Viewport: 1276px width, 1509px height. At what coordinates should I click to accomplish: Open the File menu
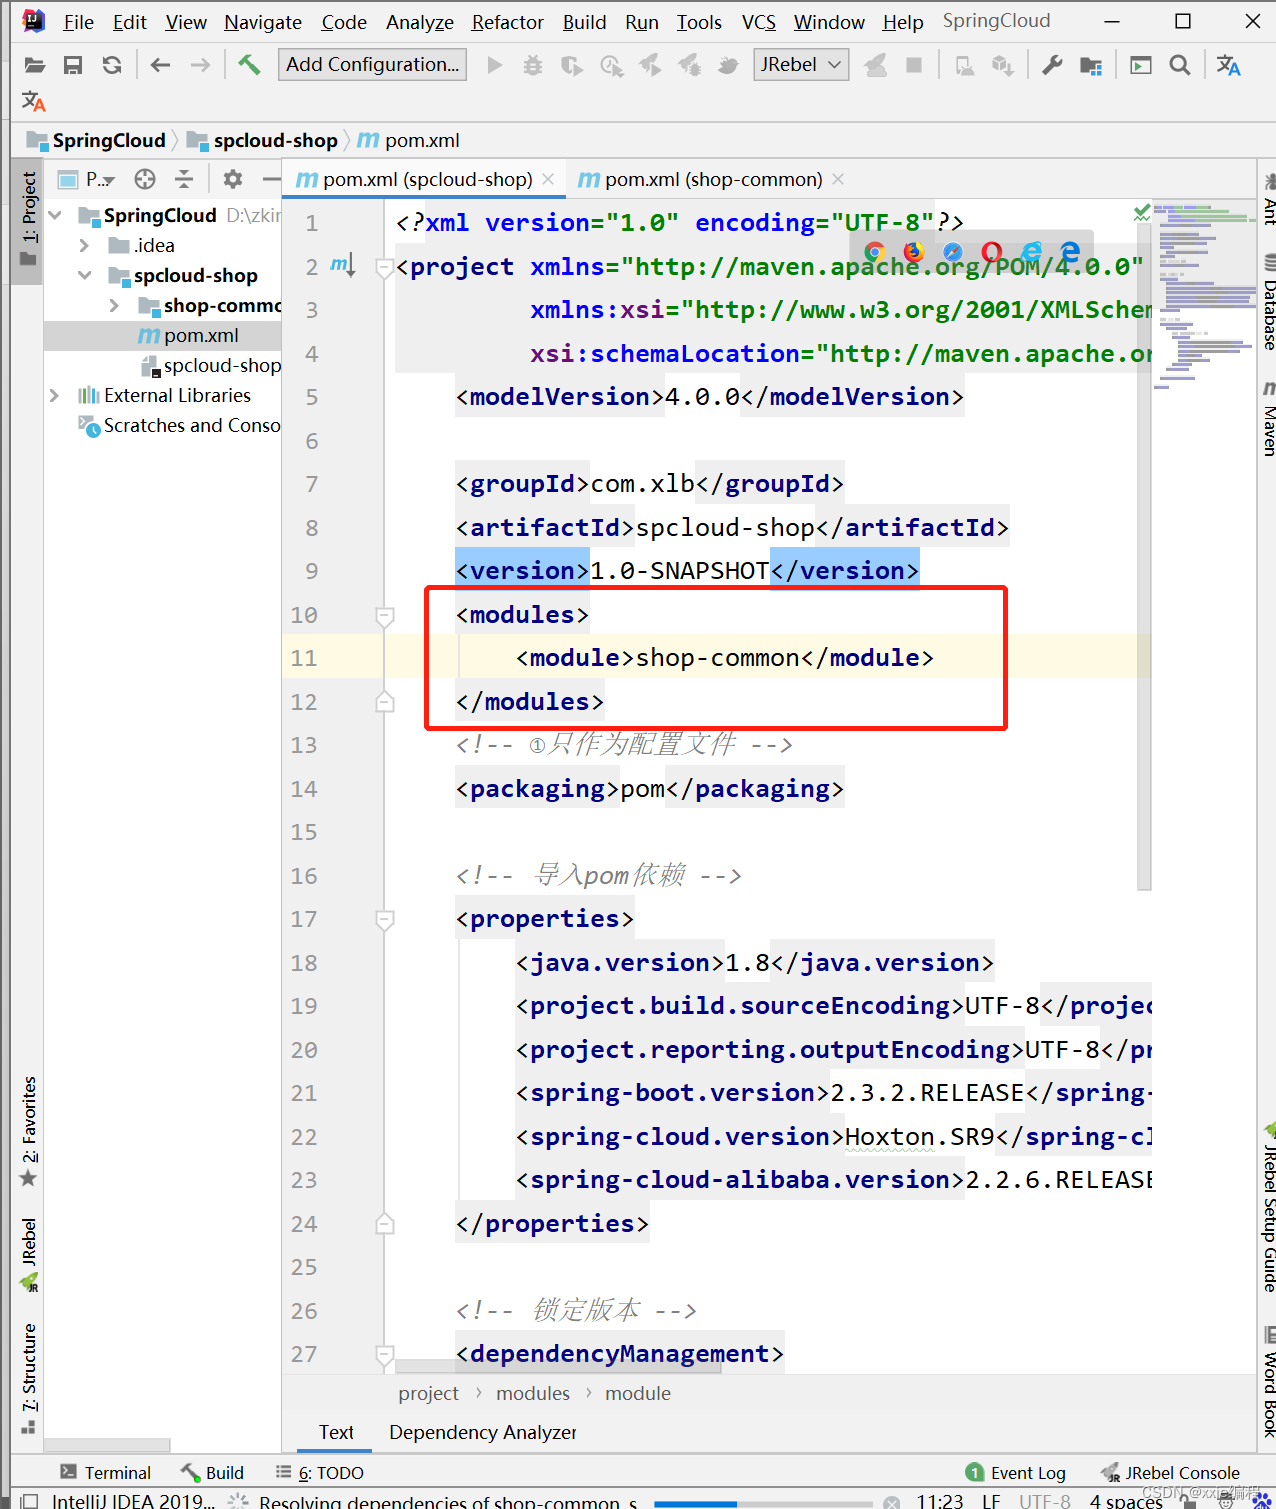78,22
